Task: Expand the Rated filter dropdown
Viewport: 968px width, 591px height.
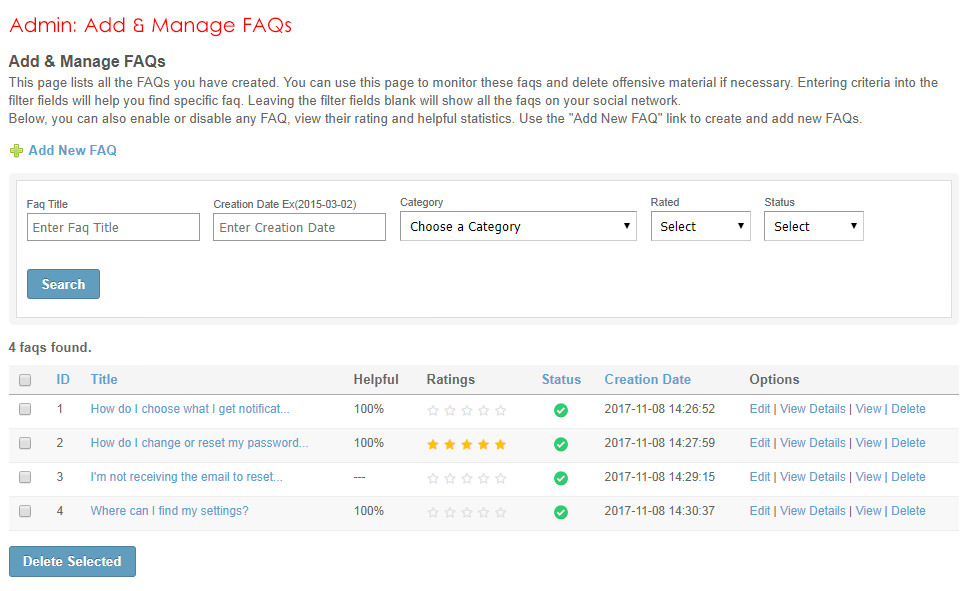Action: 700,227
